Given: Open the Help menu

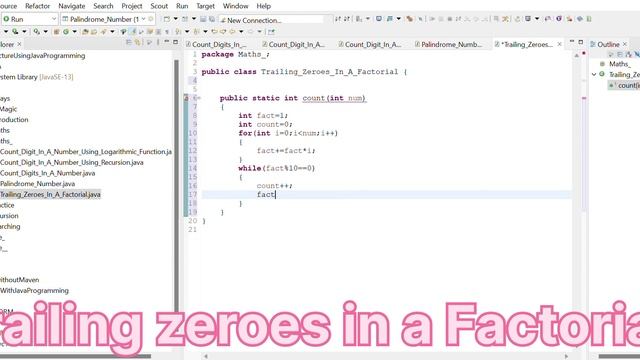Looking at the screenshot, I should click(263, 6).
